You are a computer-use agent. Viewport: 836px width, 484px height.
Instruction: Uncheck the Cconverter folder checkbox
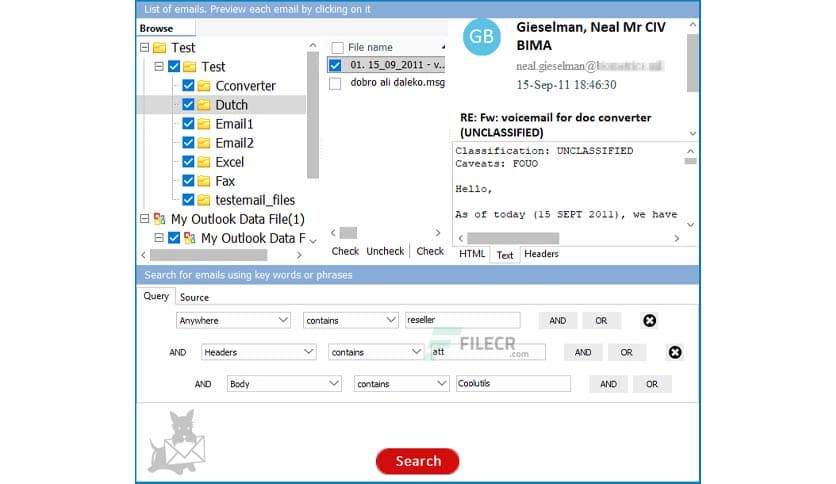pos(188,85)
